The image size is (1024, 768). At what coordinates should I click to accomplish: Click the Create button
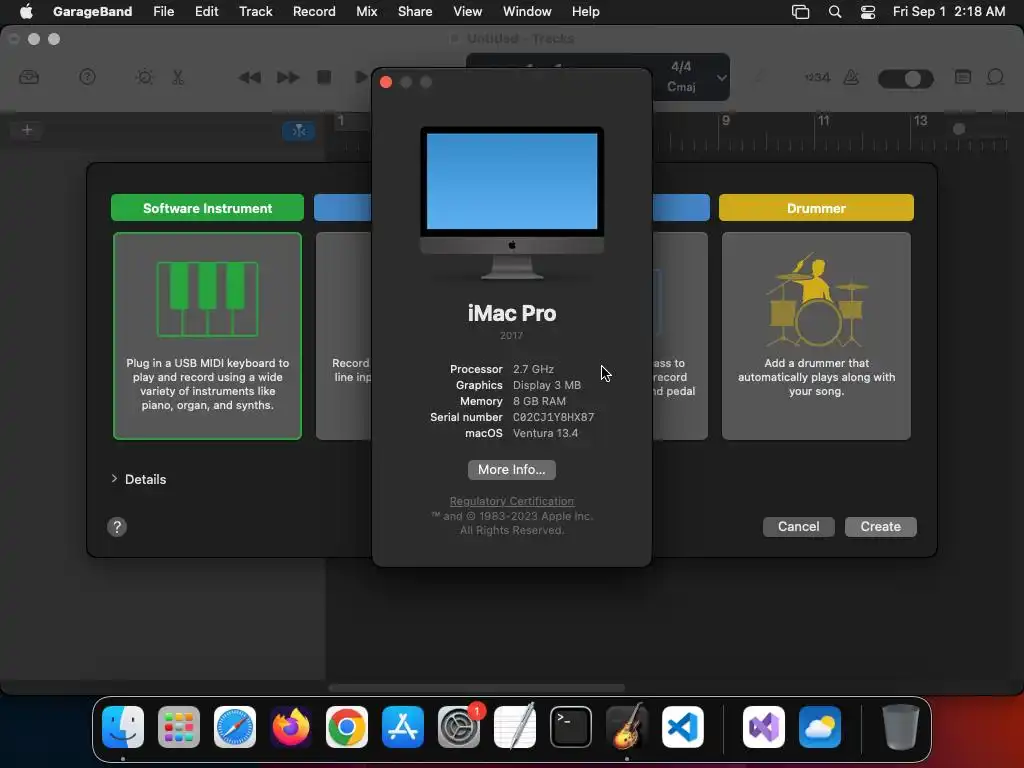pyautogui.click(x=880, y=526)
